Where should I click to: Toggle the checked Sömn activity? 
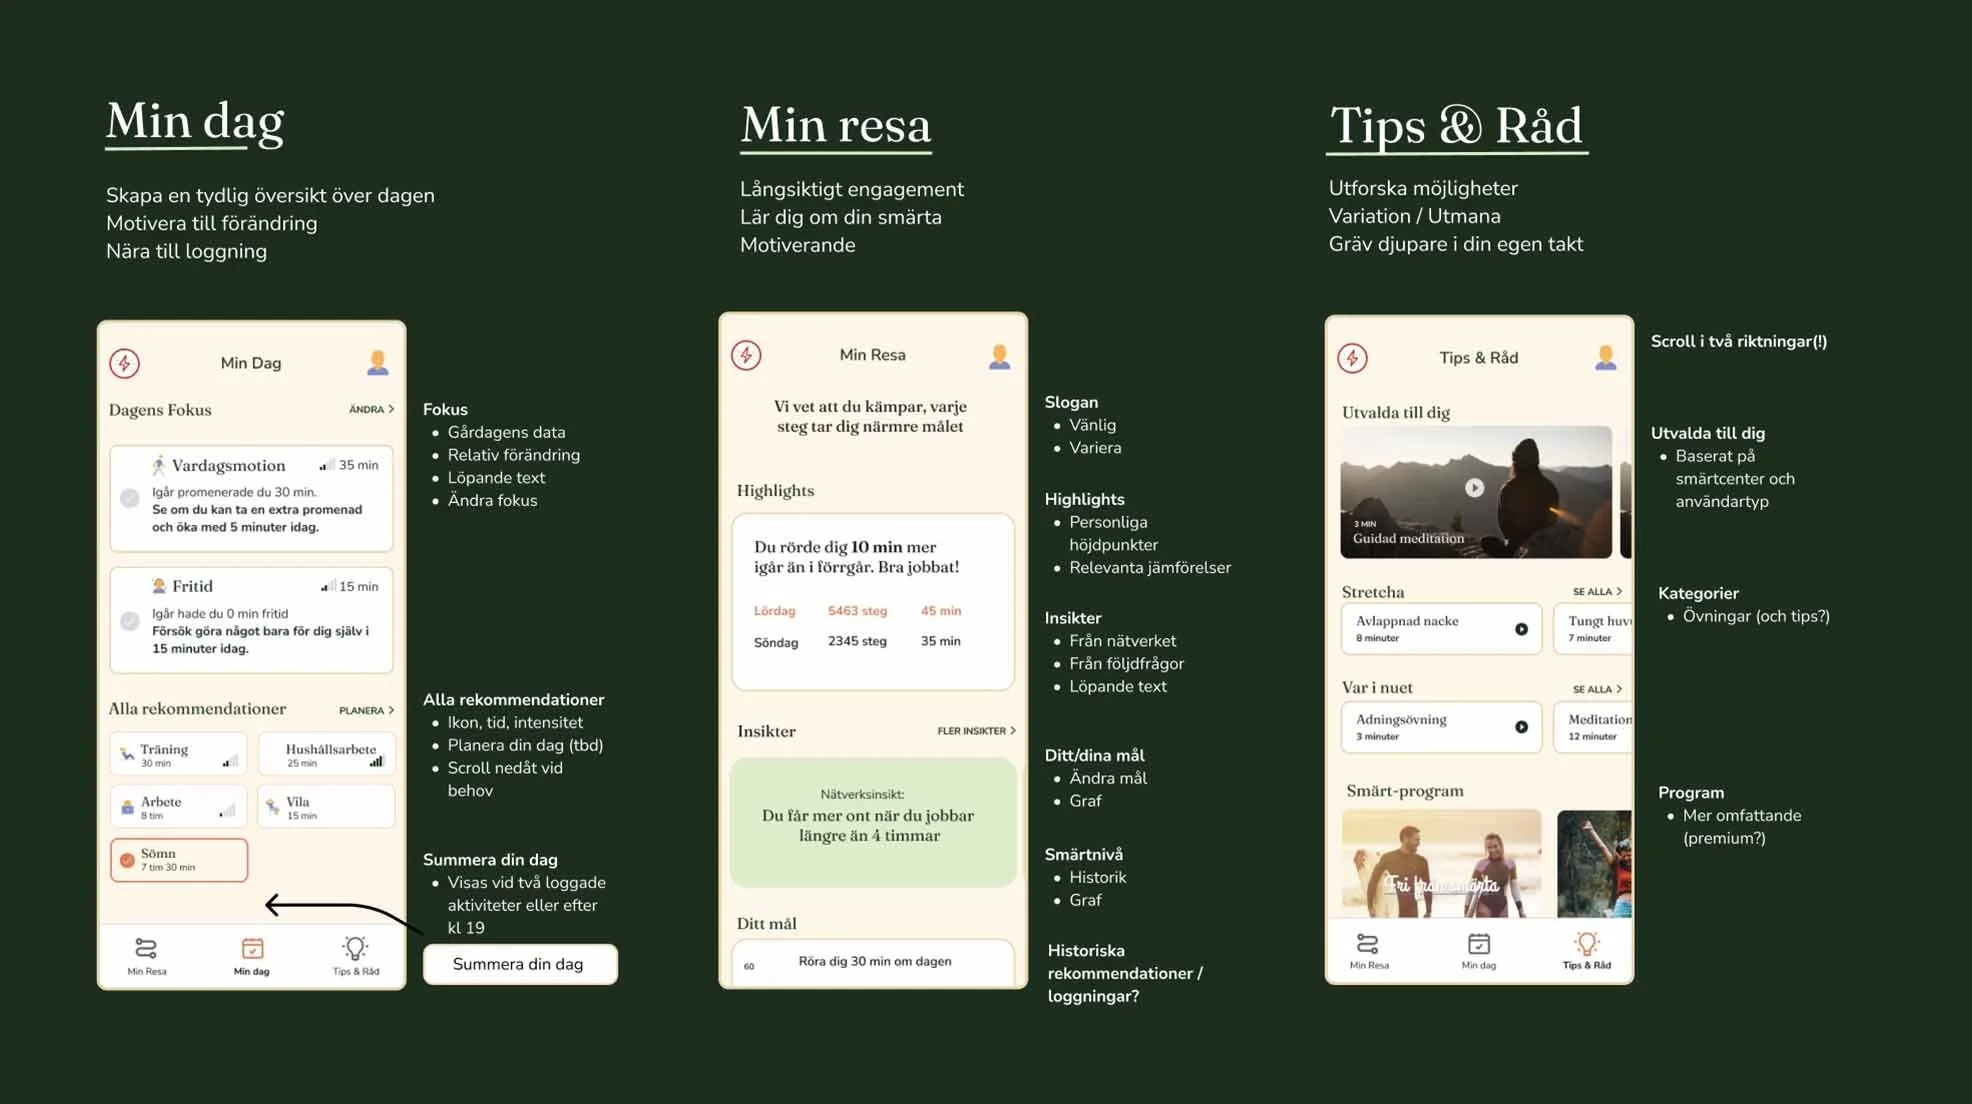pos(128,860)
